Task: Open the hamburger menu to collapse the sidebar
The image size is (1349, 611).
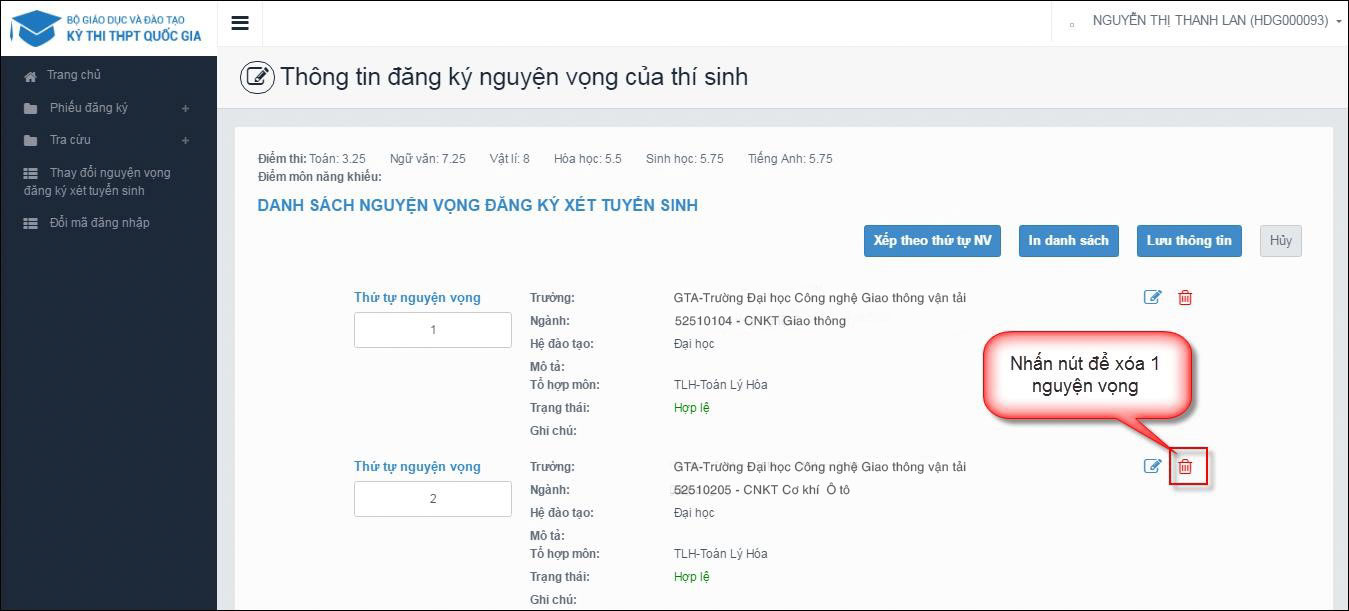Action: 239,22
